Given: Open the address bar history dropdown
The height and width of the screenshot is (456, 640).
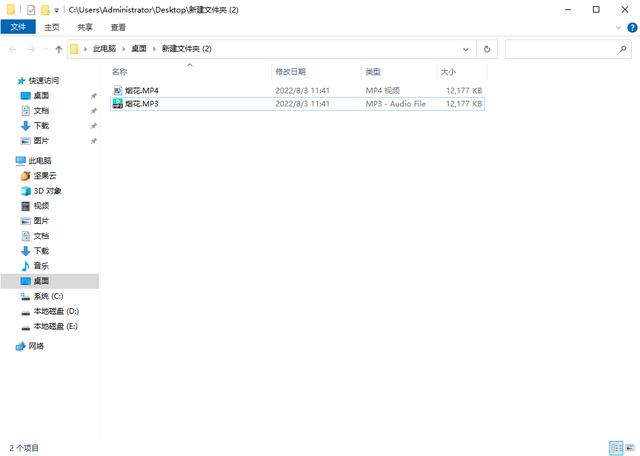Looking at the screenshot, I should (466, 49).
